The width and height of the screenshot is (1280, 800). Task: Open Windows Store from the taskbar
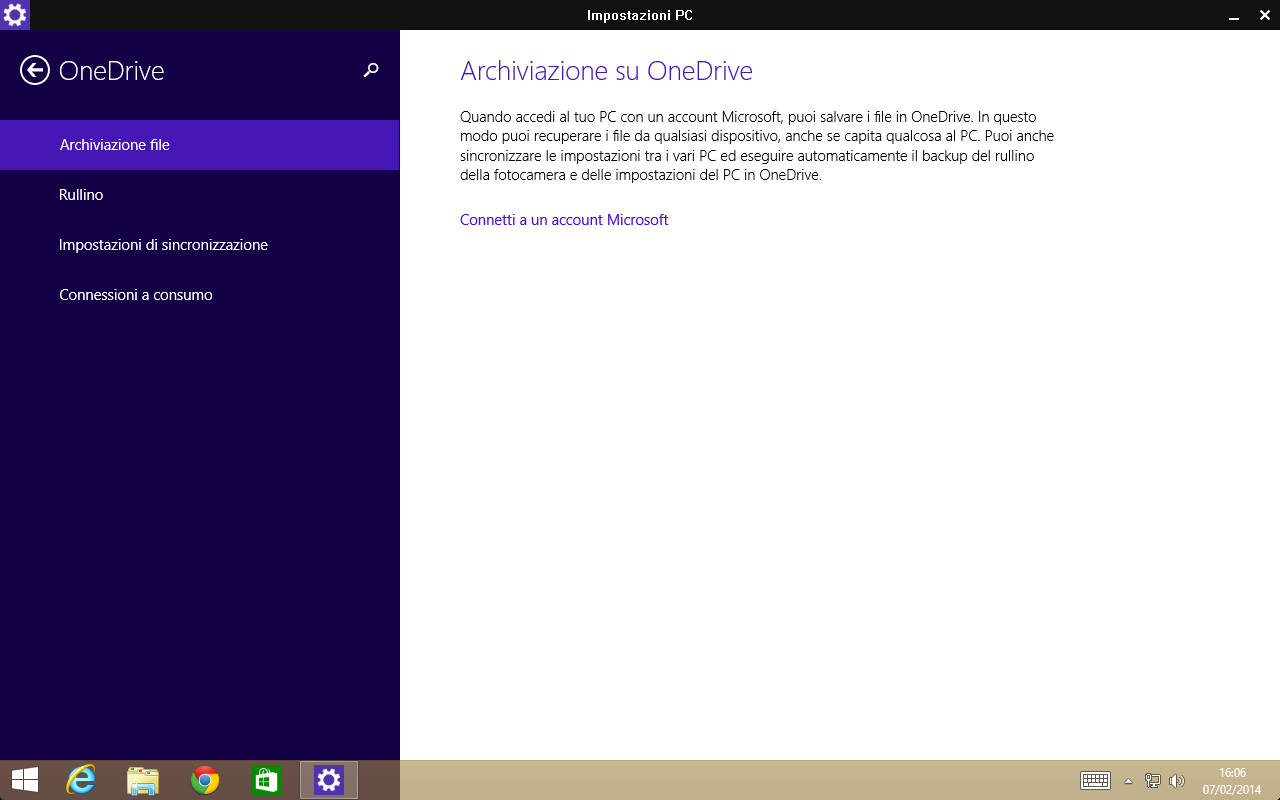click(x=266, y=780)
